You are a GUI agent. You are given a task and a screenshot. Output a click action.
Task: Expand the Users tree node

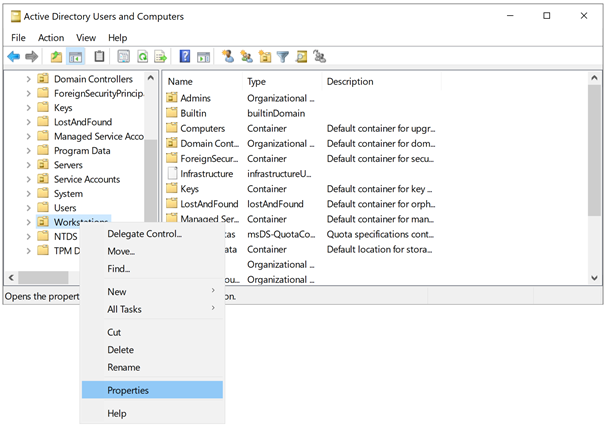click(28, 208)
